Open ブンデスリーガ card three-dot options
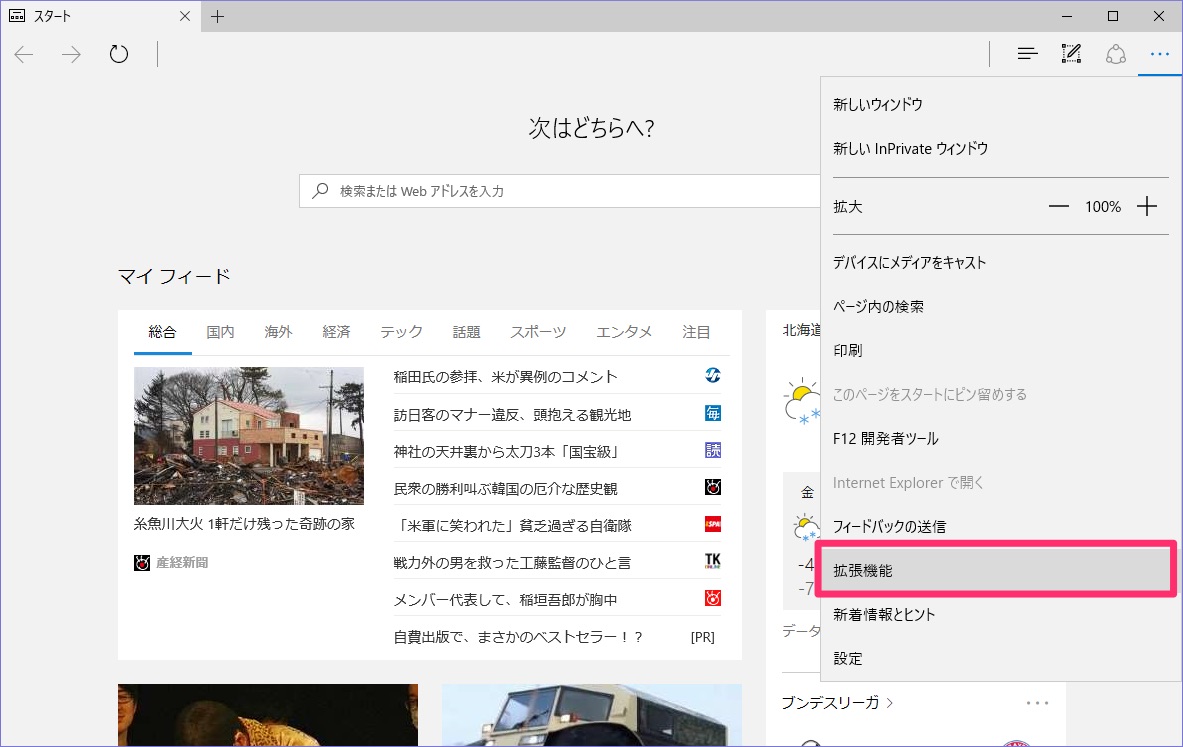The height and width of the screenshot is (747, 1183). tap(1037, 702)
